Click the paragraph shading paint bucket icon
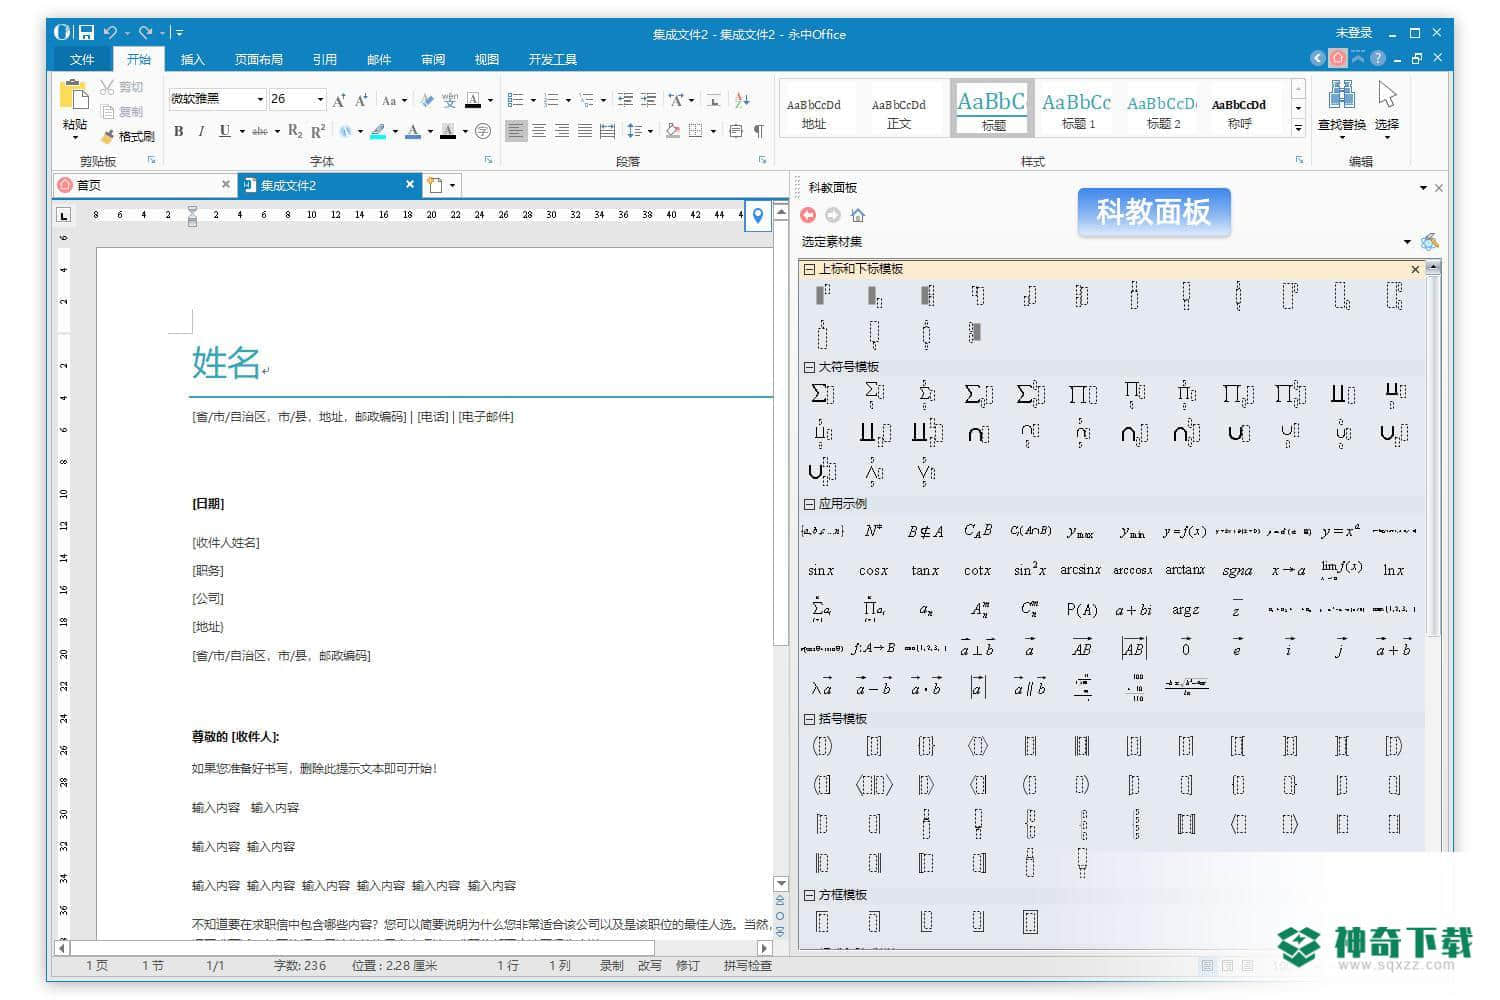This screenshot has height=1000, width=1500. point(673,131)
